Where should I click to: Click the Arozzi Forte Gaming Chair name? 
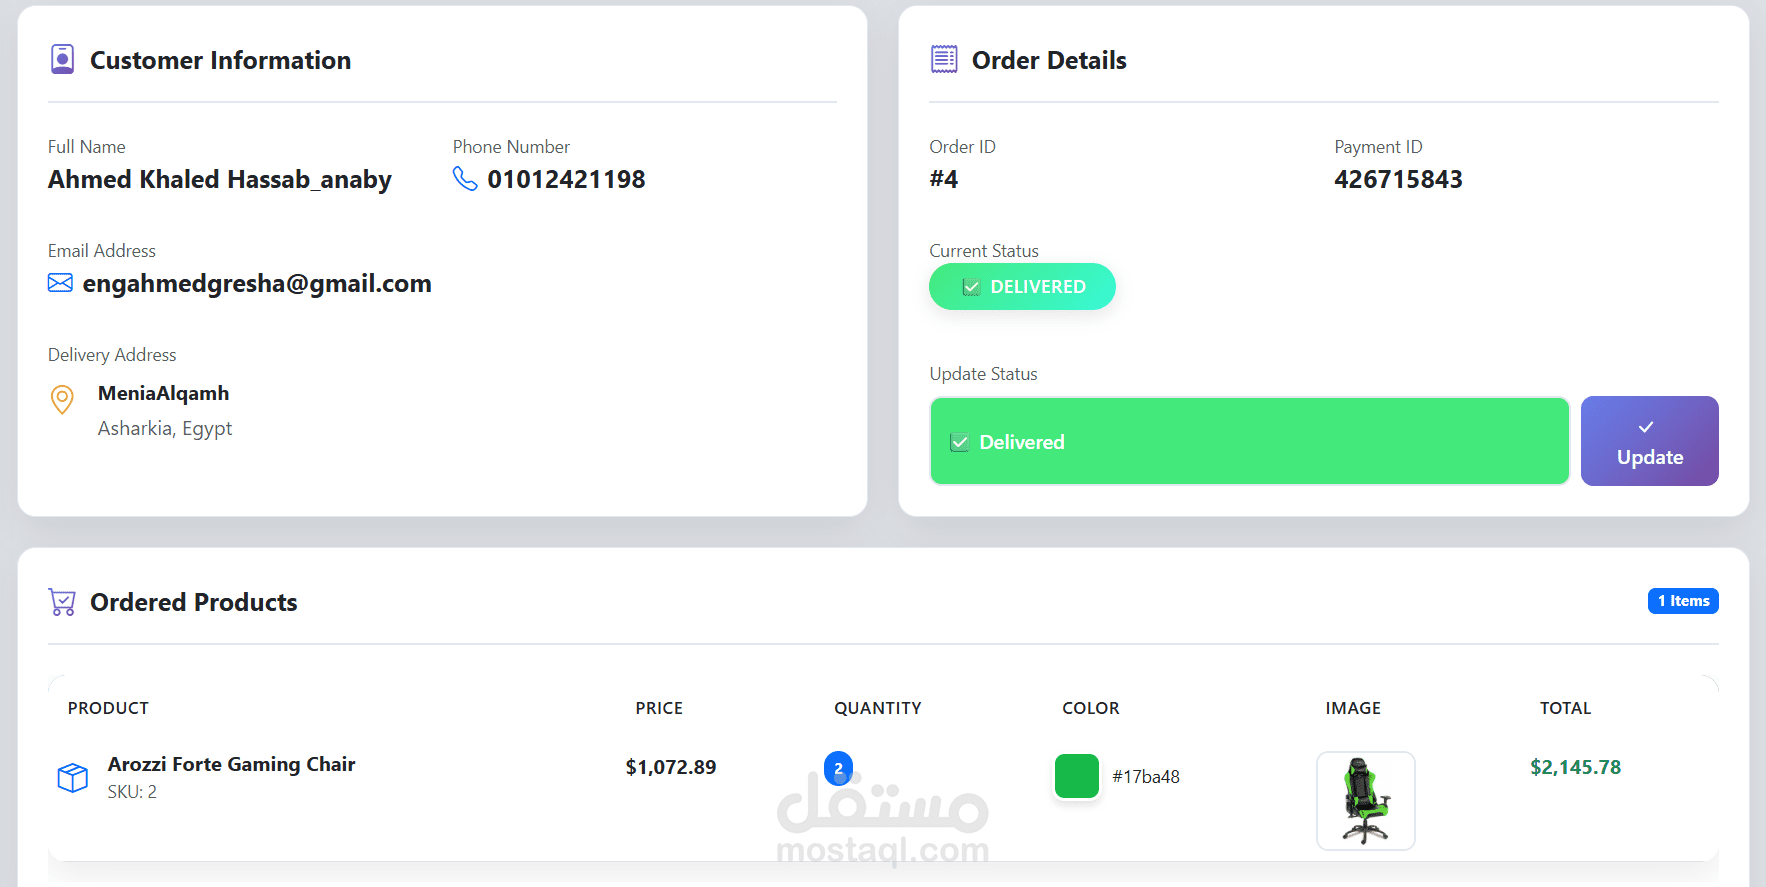232,764
